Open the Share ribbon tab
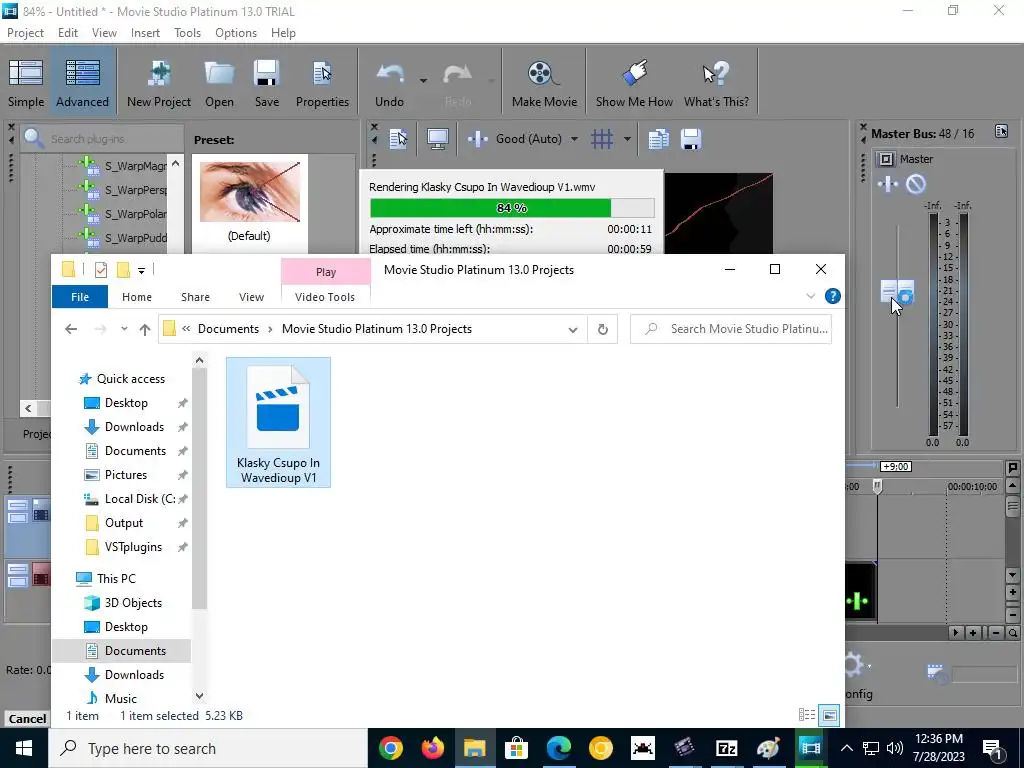1024x768 pixels. pos(195,296)
